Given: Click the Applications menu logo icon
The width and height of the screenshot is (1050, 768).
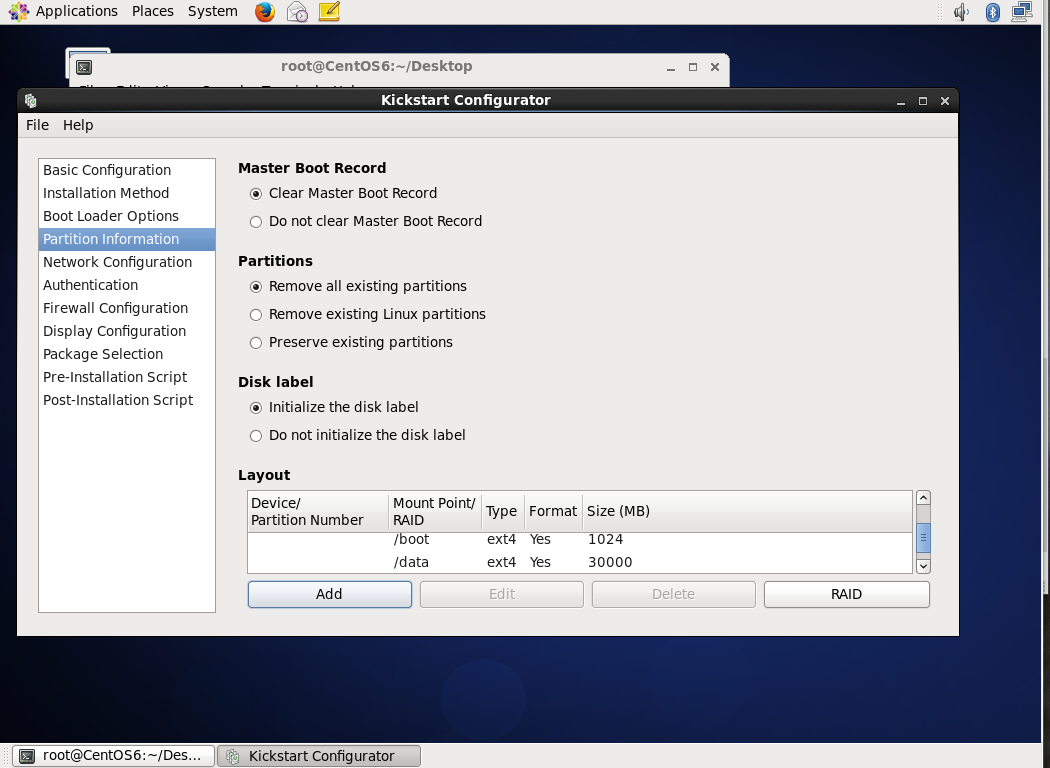Looking at the screenshot, I should (x=18, y=11).
